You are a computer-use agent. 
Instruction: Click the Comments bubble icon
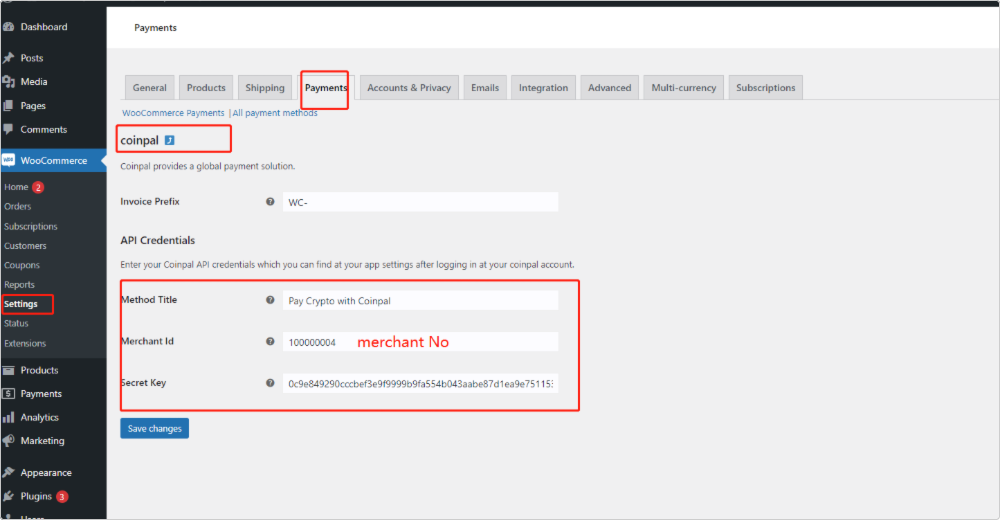8,129
